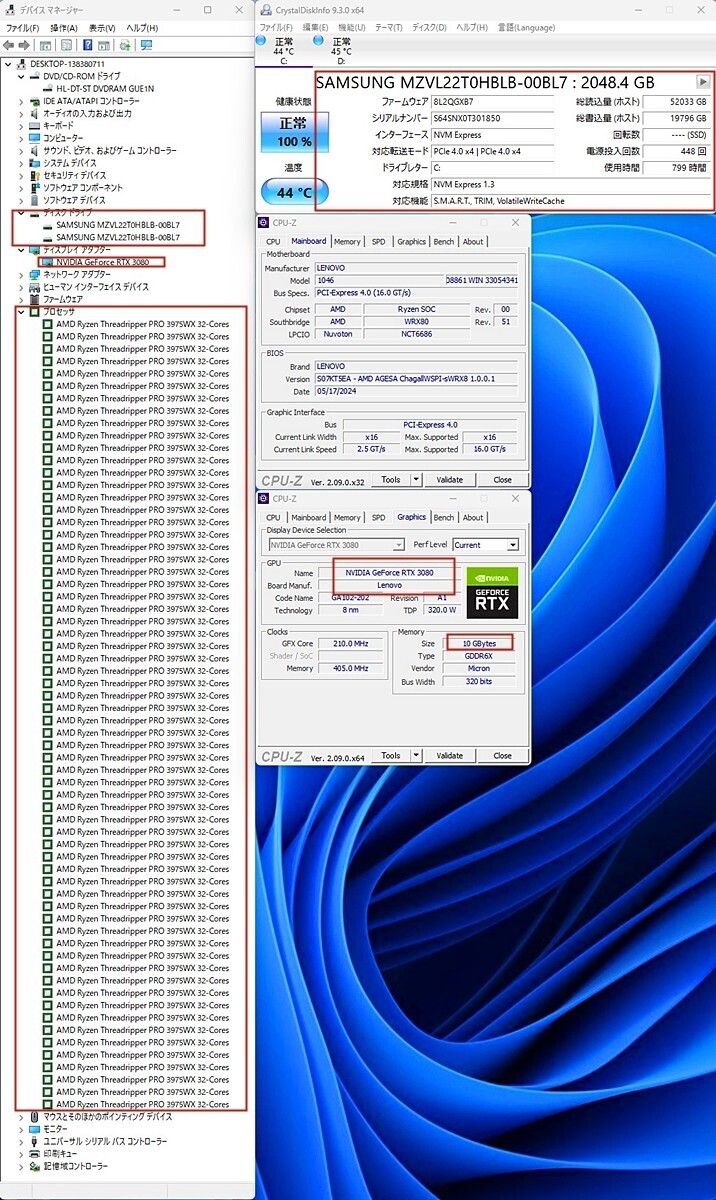
Task: Click Validate button in lower CPU-Z window
Action: point(450,756)
